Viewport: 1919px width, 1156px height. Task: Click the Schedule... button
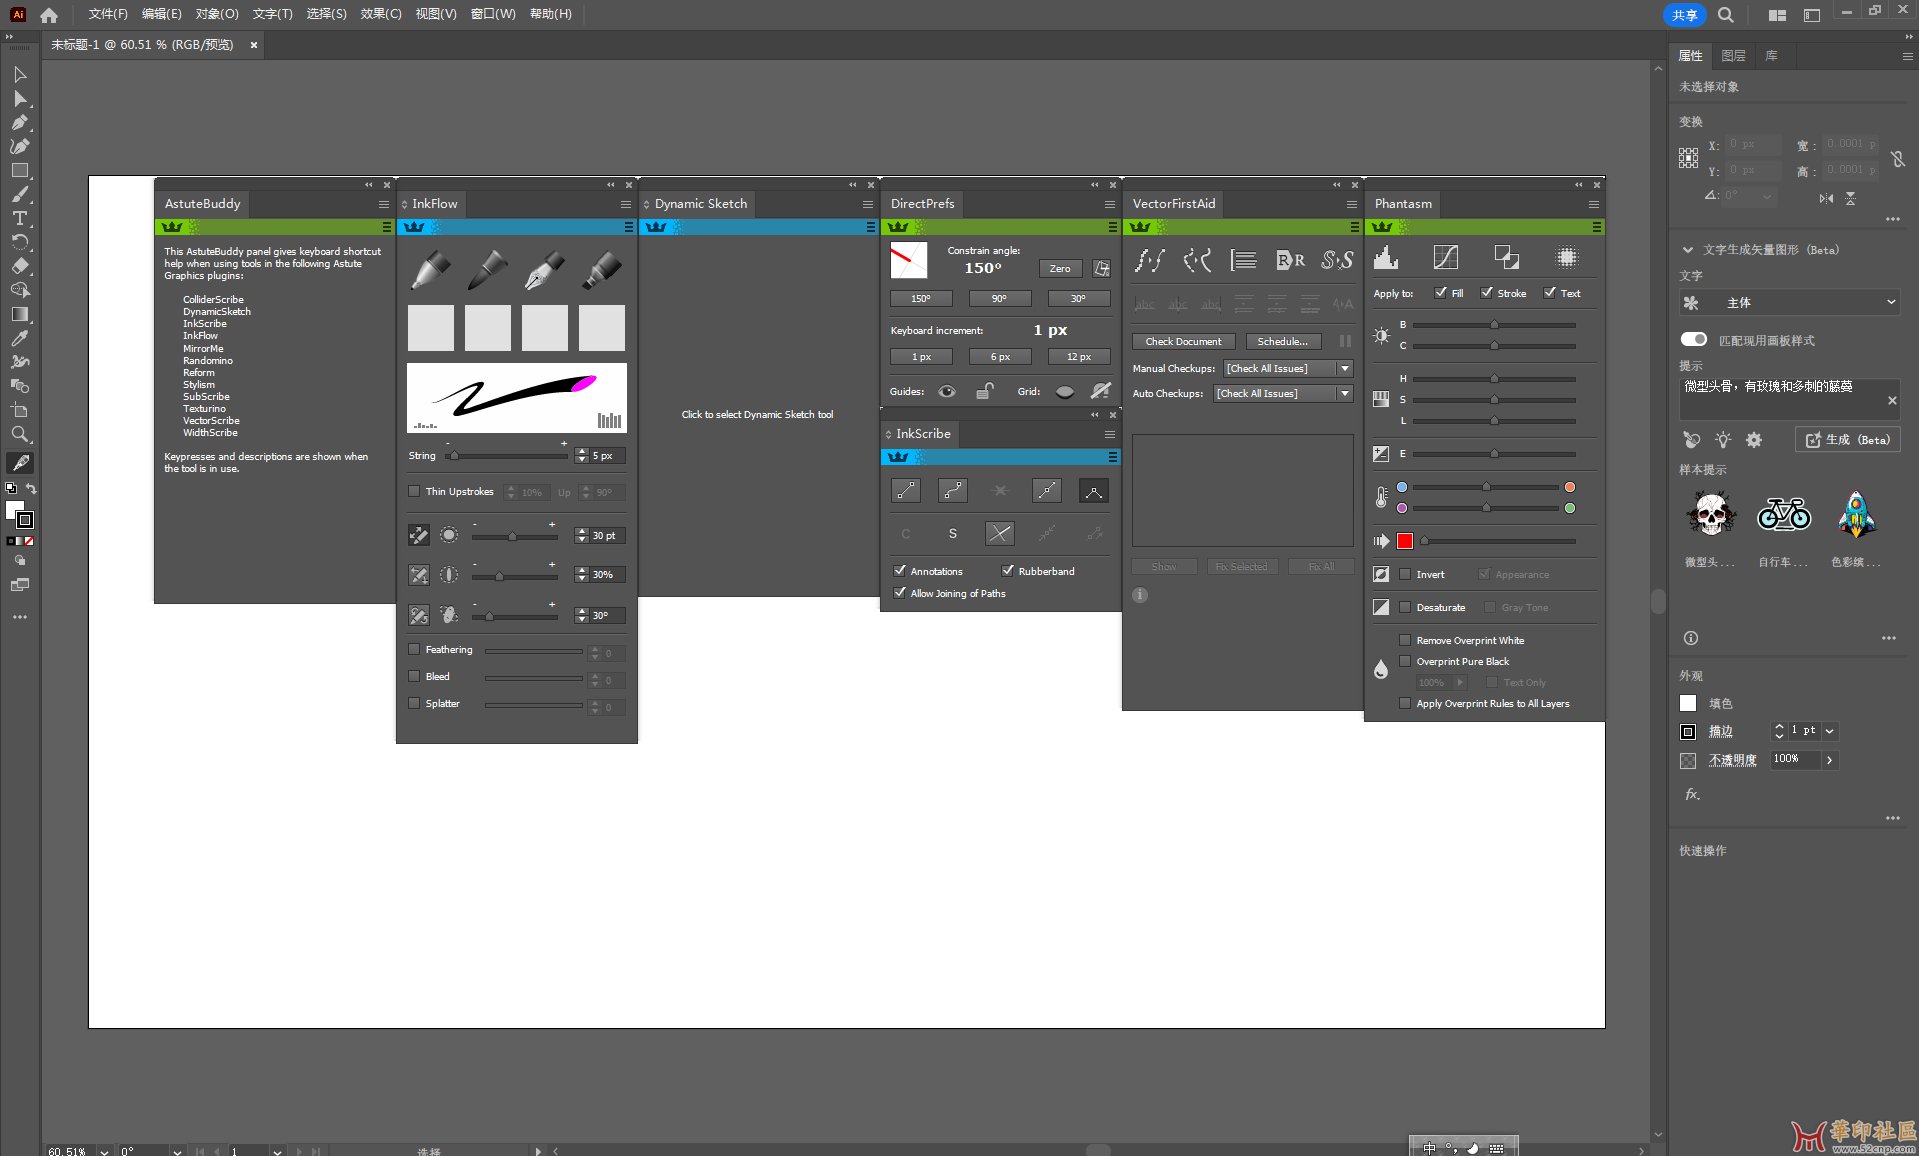pos(1283,341)
